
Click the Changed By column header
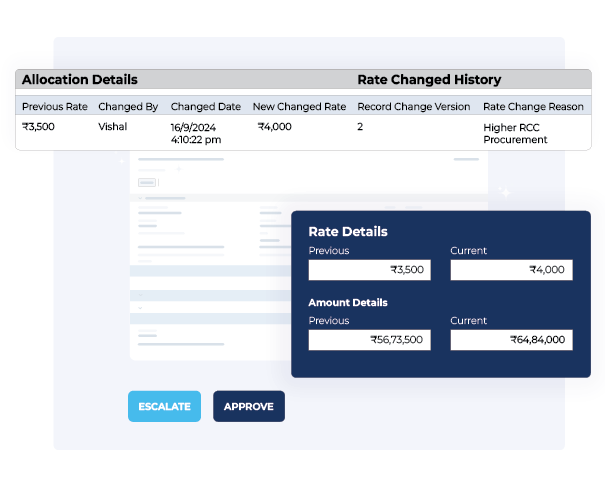[128, 106]
